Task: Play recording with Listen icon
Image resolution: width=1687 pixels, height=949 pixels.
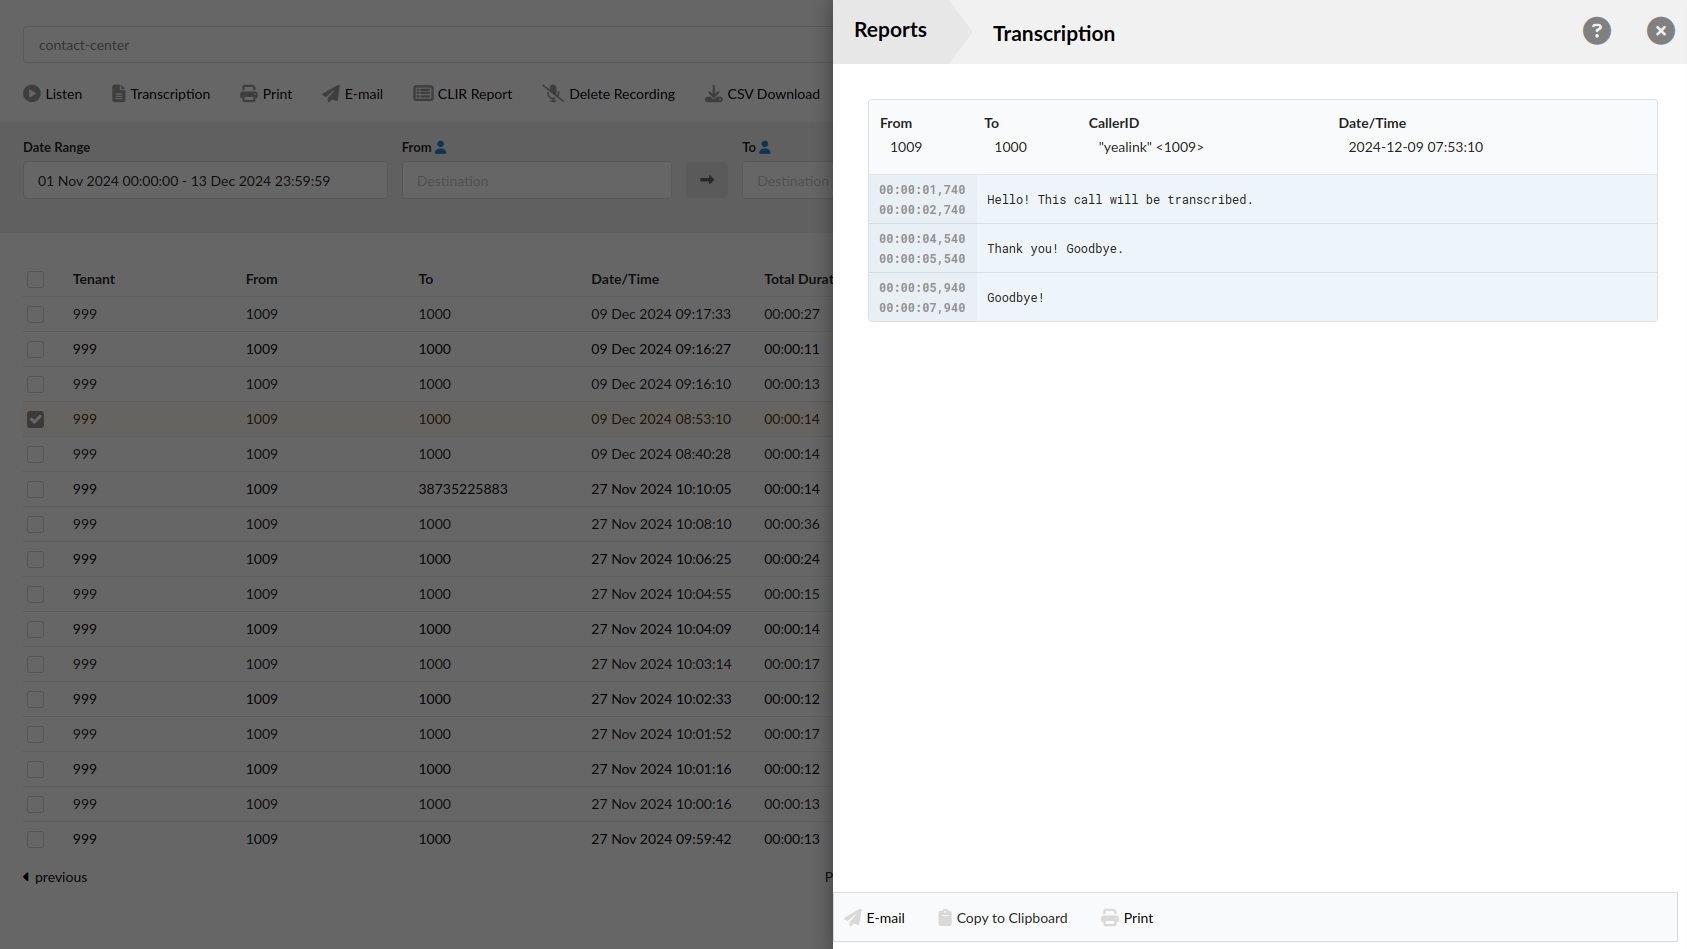Action: pos(32,94)
